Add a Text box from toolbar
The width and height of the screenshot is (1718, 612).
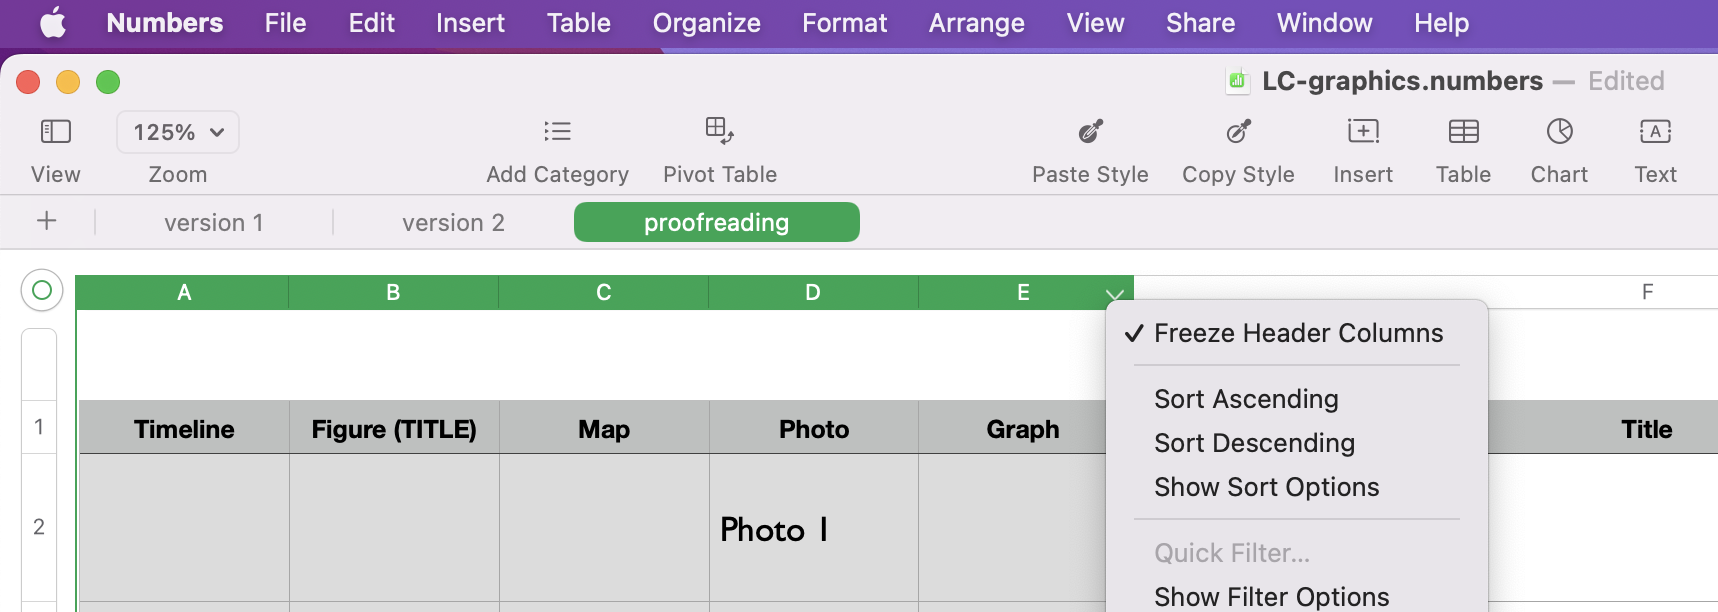1655,132
